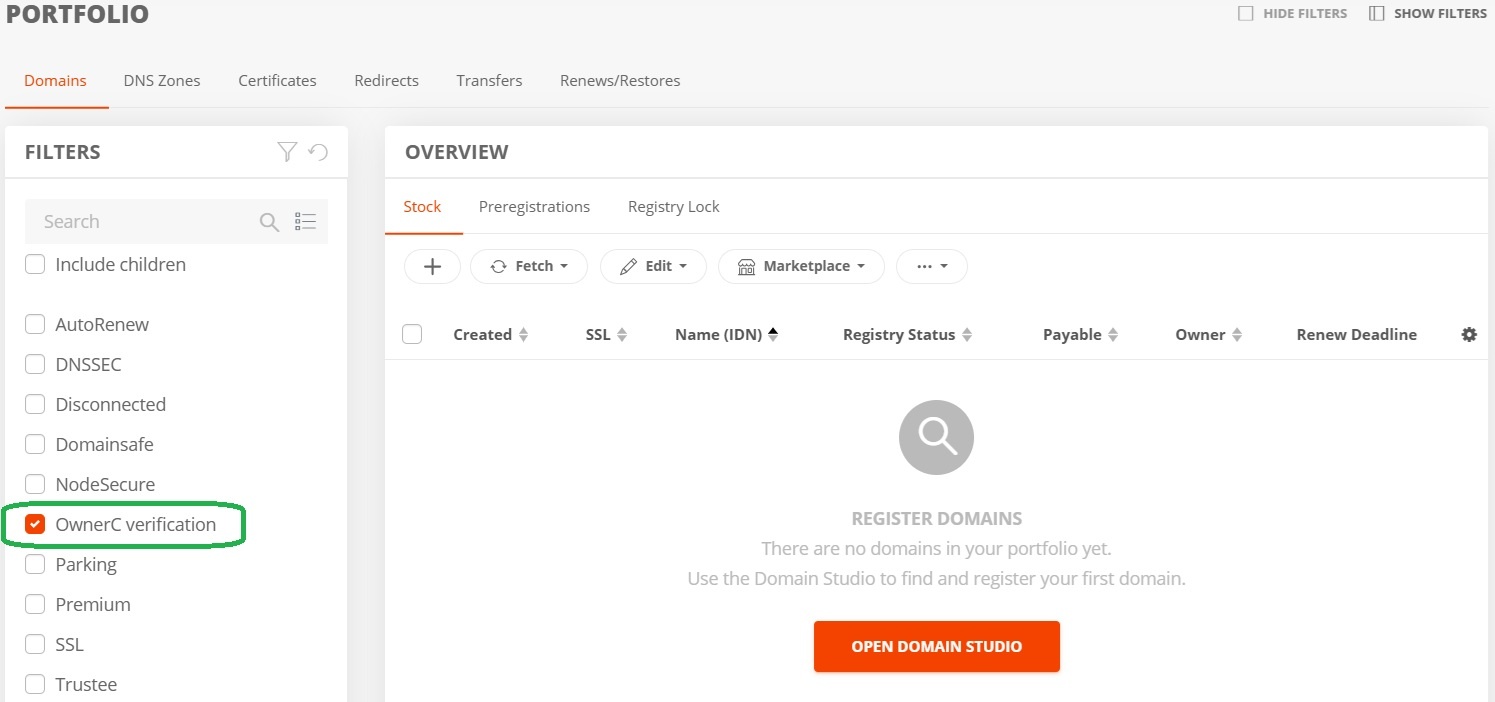The image size is (1495, 702).
Task: Select the Preregistrations sub-tab
Action: [534, 207]
